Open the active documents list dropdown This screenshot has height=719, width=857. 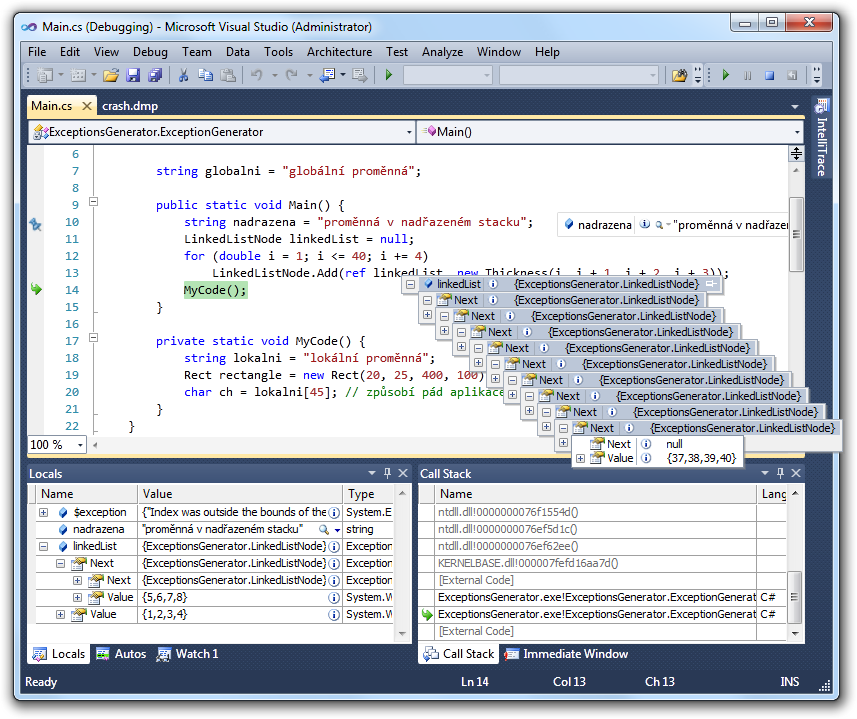coord(795,107)
